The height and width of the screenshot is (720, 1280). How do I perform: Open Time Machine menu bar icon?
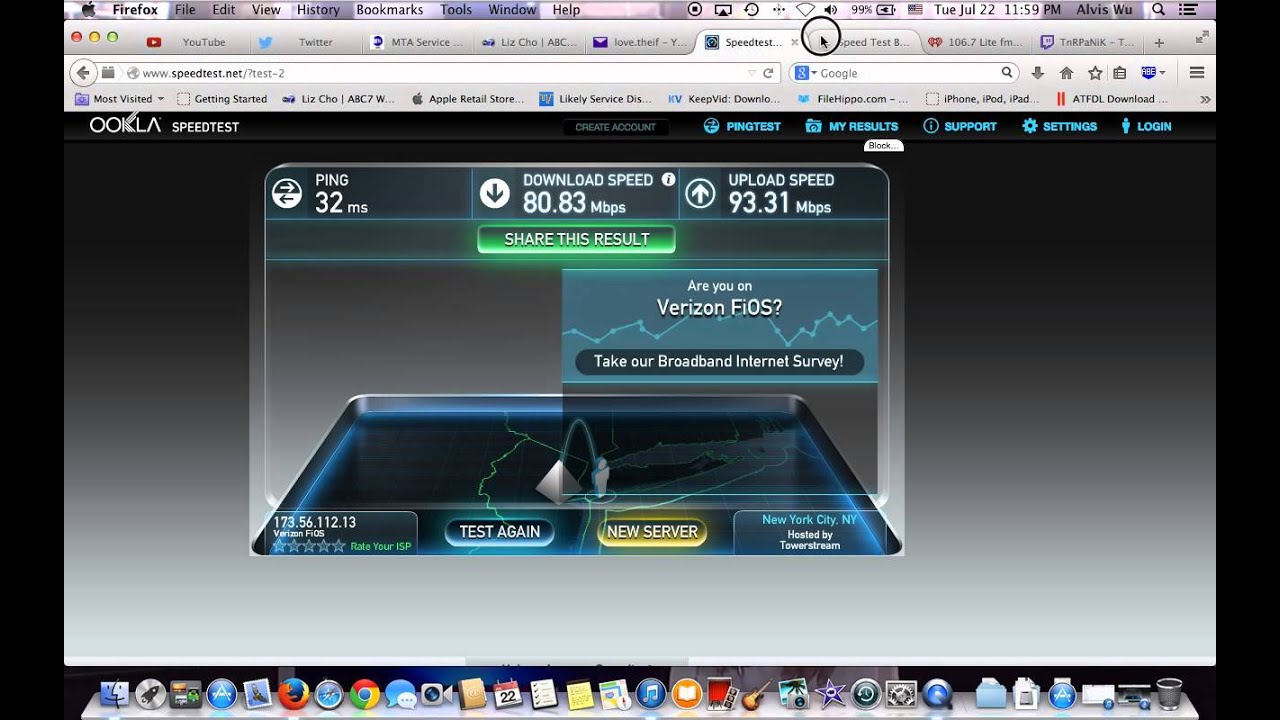pos(751,10)
